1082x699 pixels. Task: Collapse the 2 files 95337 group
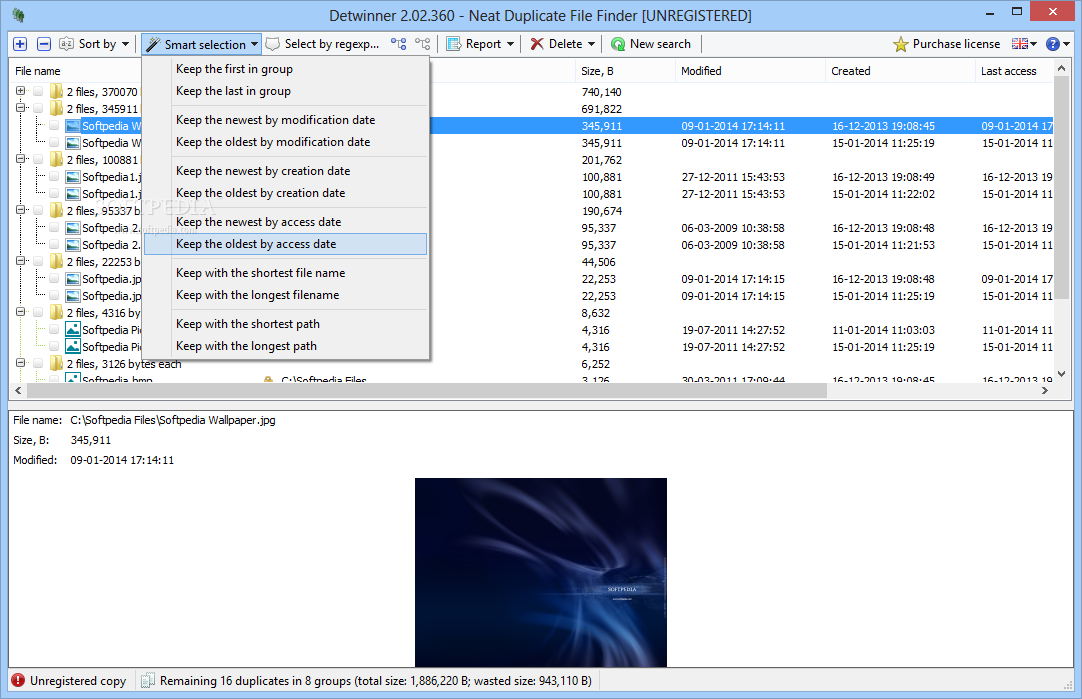(x=21, y=210)
